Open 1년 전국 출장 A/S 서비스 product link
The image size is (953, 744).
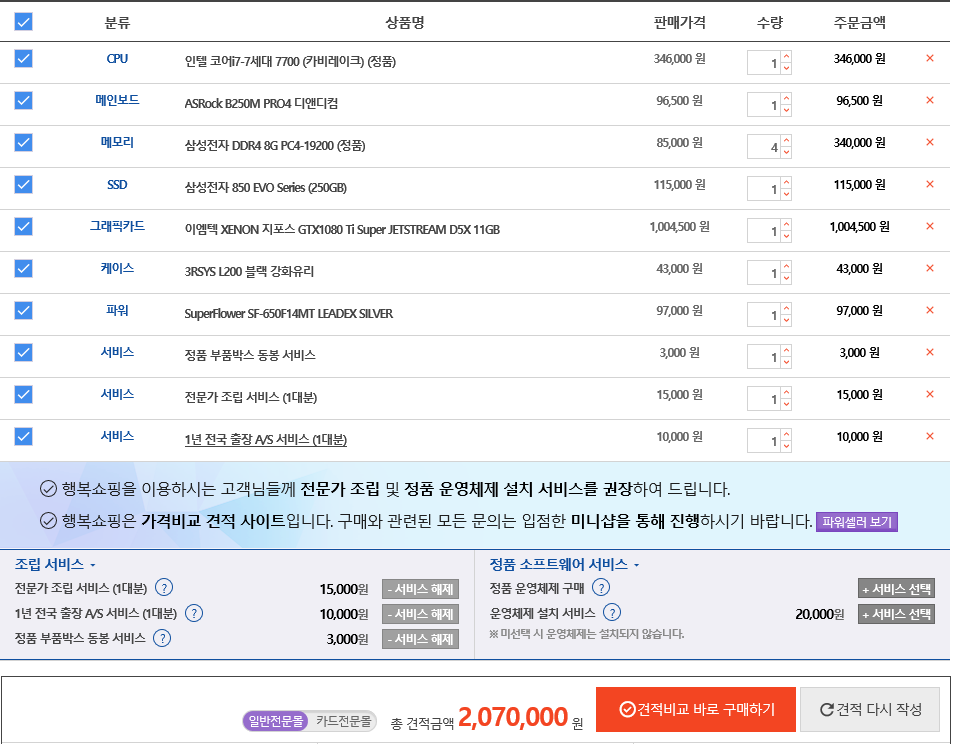[x=266, y=439]
